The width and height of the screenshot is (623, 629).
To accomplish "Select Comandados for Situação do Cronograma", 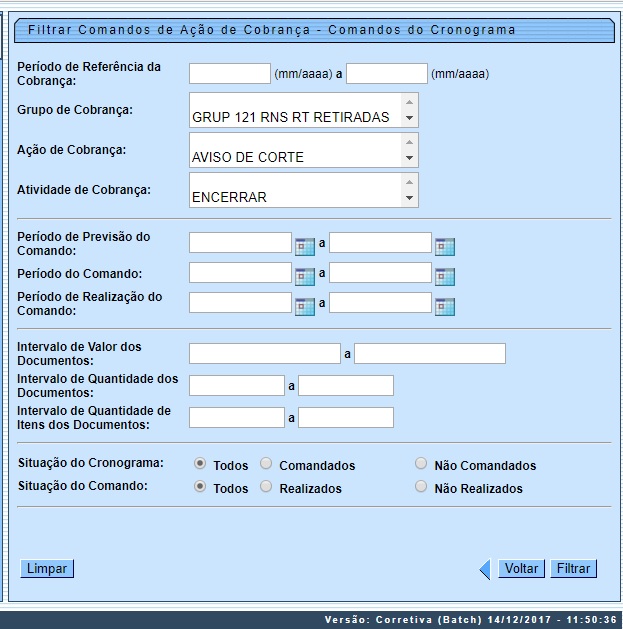I will (x=266, y=464).
